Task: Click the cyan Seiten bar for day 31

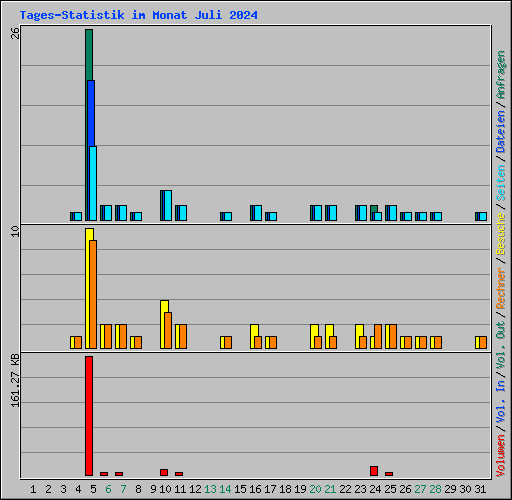Action: pyautogui.click(x=483, y=216)
